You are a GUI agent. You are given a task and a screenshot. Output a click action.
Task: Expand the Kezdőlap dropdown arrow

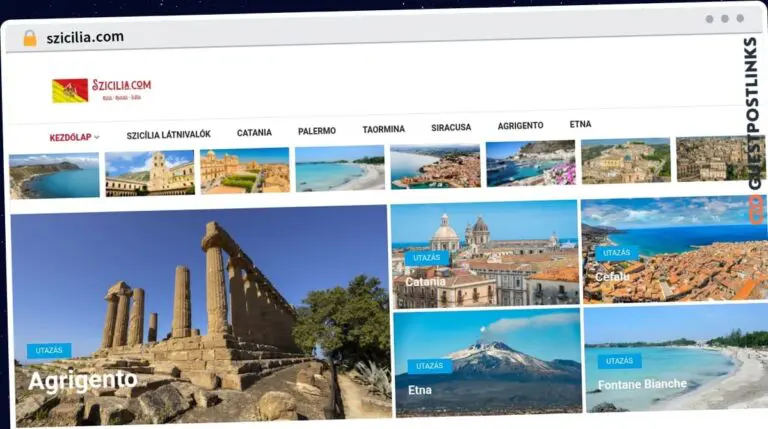coord(97,138)
